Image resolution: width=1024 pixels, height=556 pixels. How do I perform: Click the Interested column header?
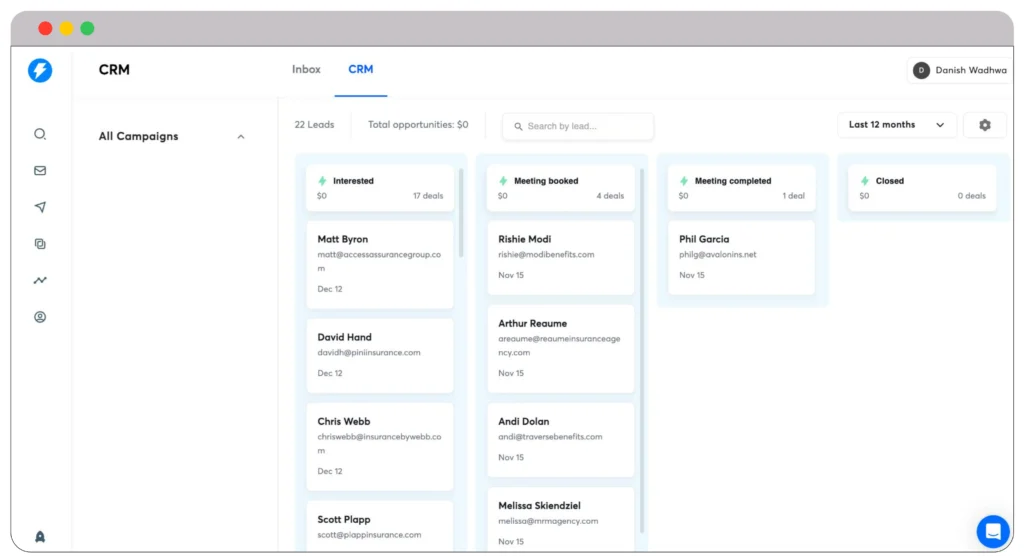(x=380, y=188)
